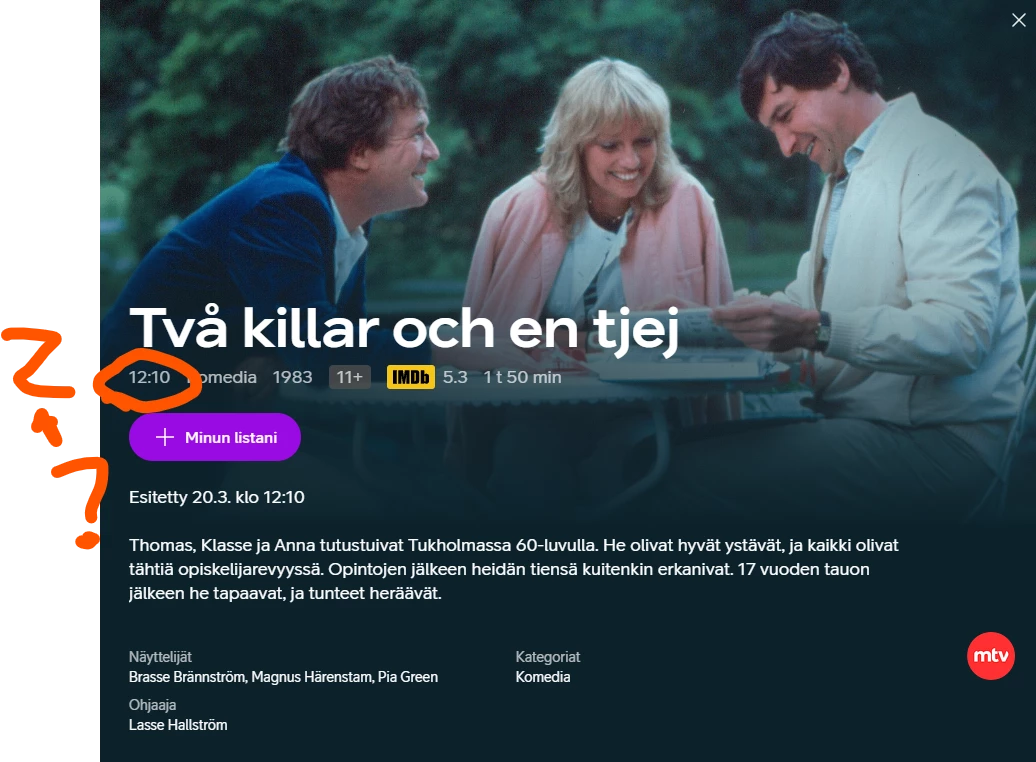This screenshot has width=1036, height=762.
Task: Click the Esitetty 20.3. klo 12:10 text
Action: coord(217,497)
